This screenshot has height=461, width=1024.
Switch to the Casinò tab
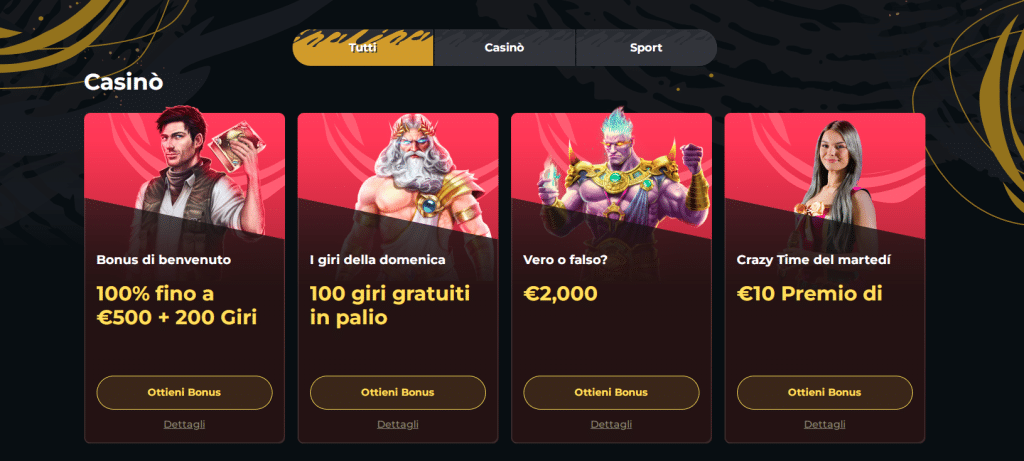point(504,48)
